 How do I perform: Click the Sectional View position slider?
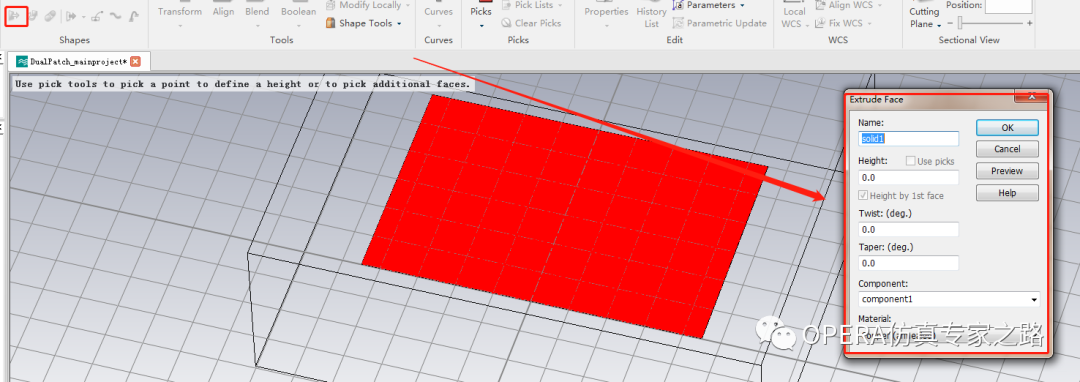point(989,23)
